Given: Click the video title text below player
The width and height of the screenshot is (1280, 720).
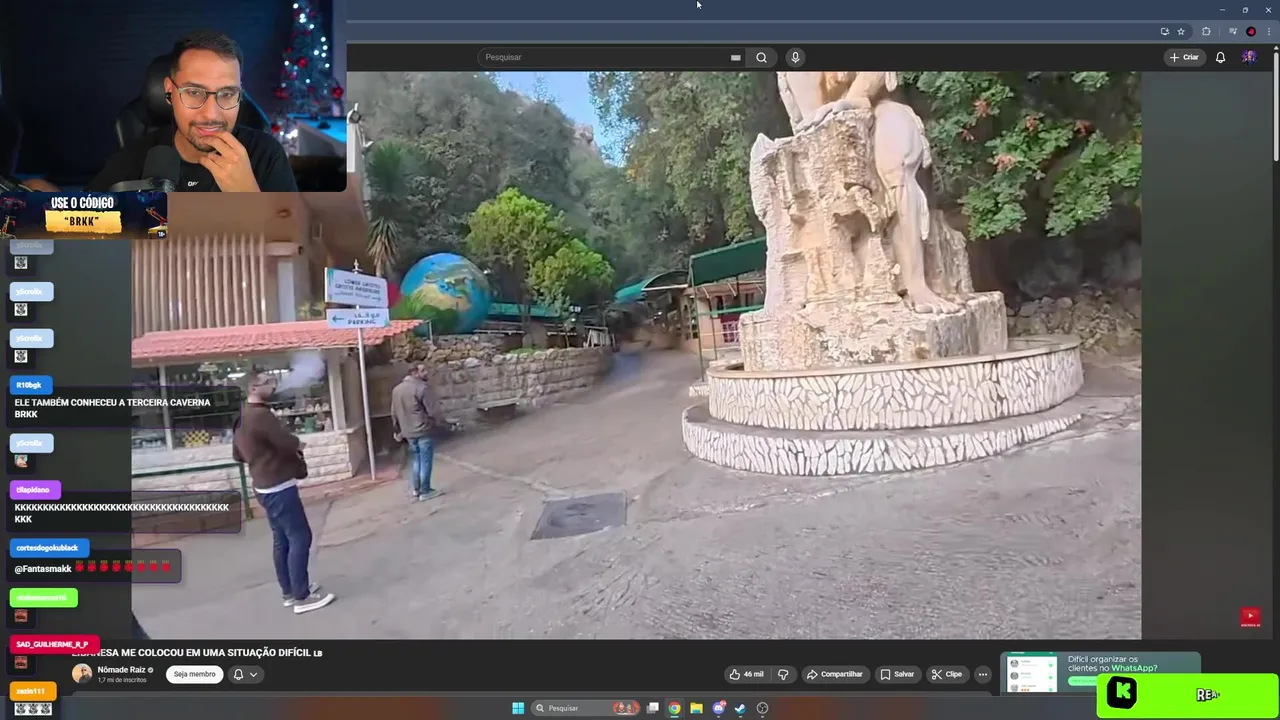Looking at the screenshot, I should [x=197, y=652].
